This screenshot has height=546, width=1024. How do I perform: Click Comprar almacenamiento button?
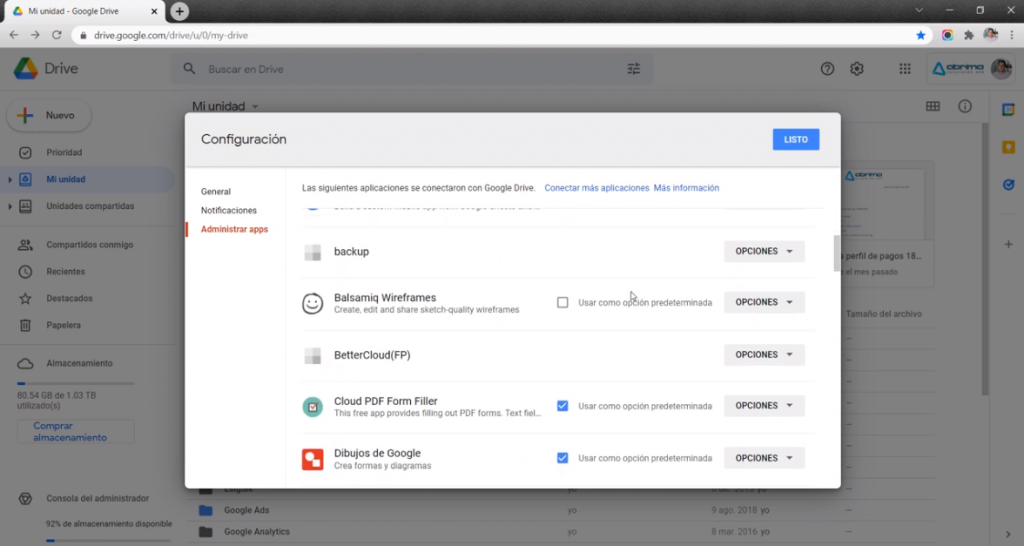click(x=75, y=432)
